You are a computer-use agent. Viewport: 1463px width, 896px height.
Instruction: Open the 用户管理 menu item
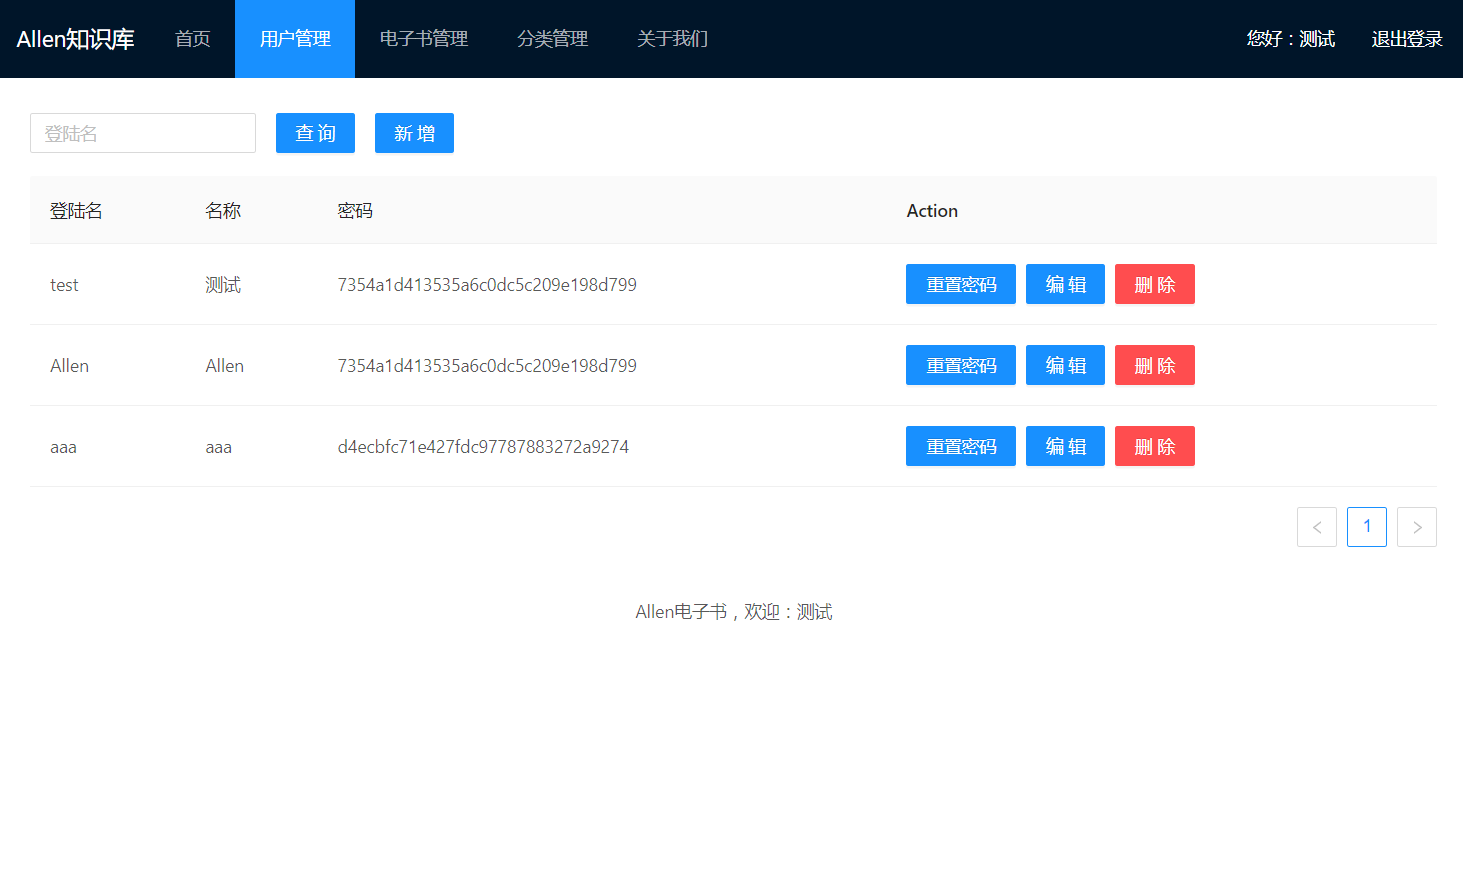tap(295, 39)
